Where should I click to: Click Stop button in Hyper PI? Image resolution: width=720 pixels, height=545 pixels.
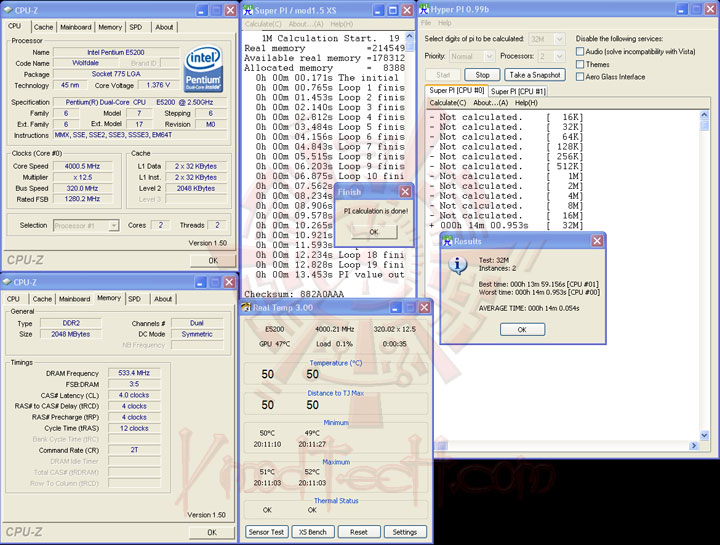click(x=482, y=75)
